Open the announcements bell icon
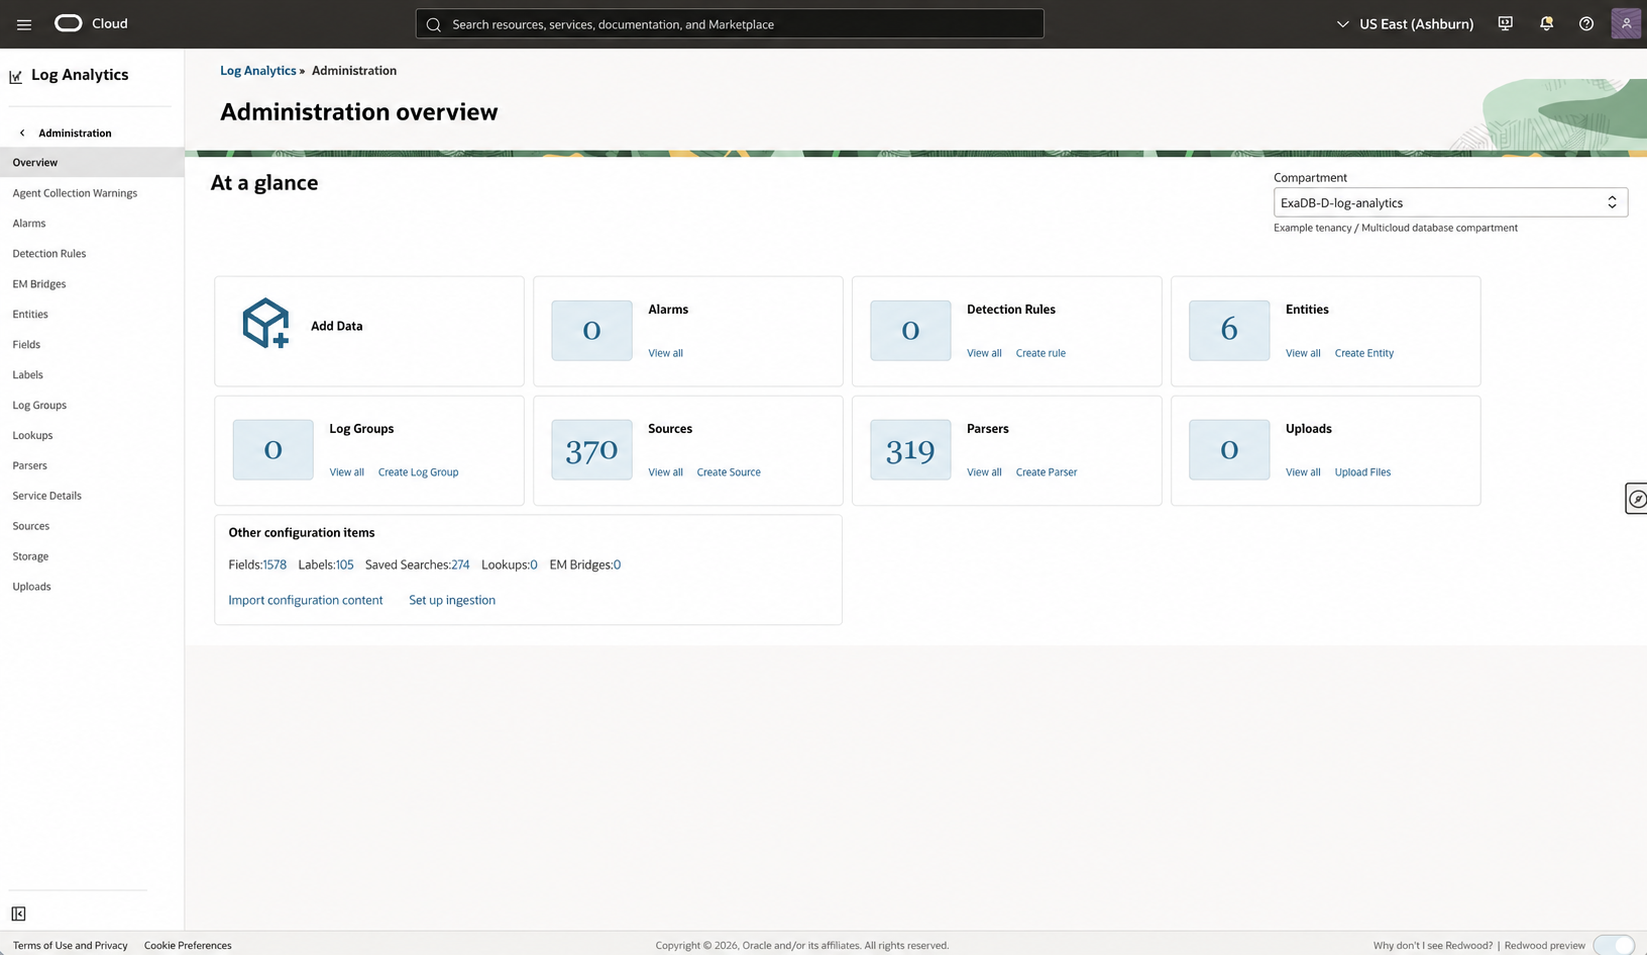 point(1546,24)
